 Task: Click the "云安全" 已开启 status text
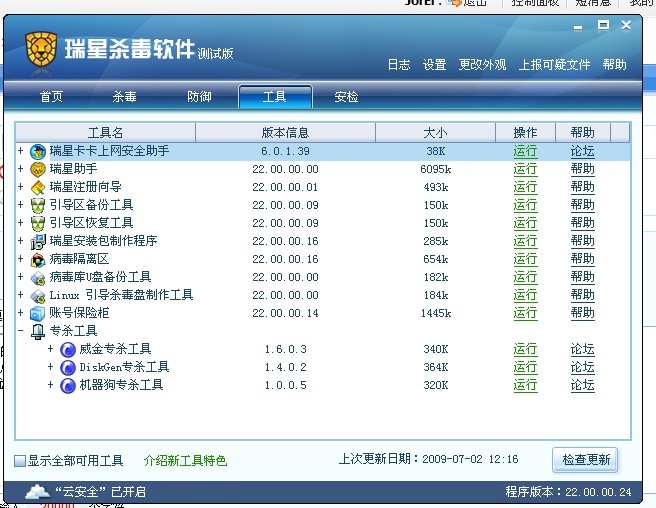click(100, 492)
